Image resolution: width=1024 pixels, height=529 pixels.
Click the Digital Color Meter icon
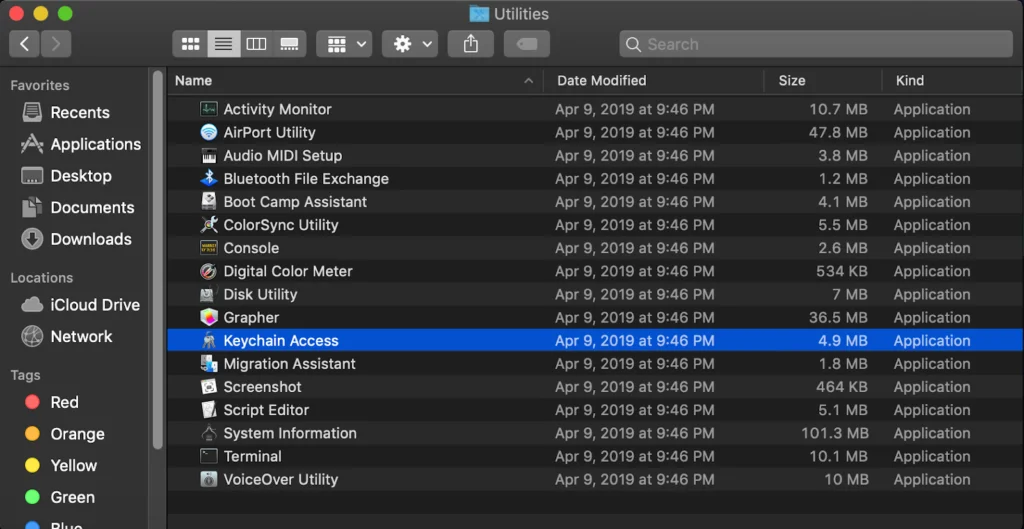coord(208,271)
